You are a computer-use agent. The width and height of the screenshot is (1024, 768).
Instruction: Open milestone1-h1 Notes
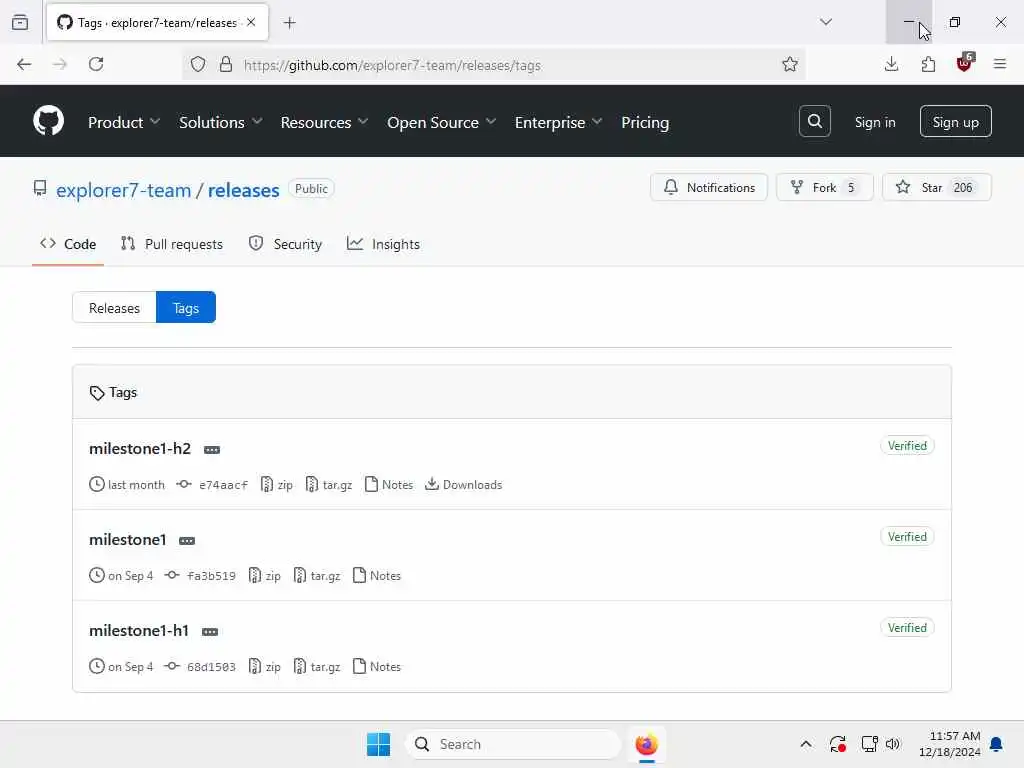377,667
